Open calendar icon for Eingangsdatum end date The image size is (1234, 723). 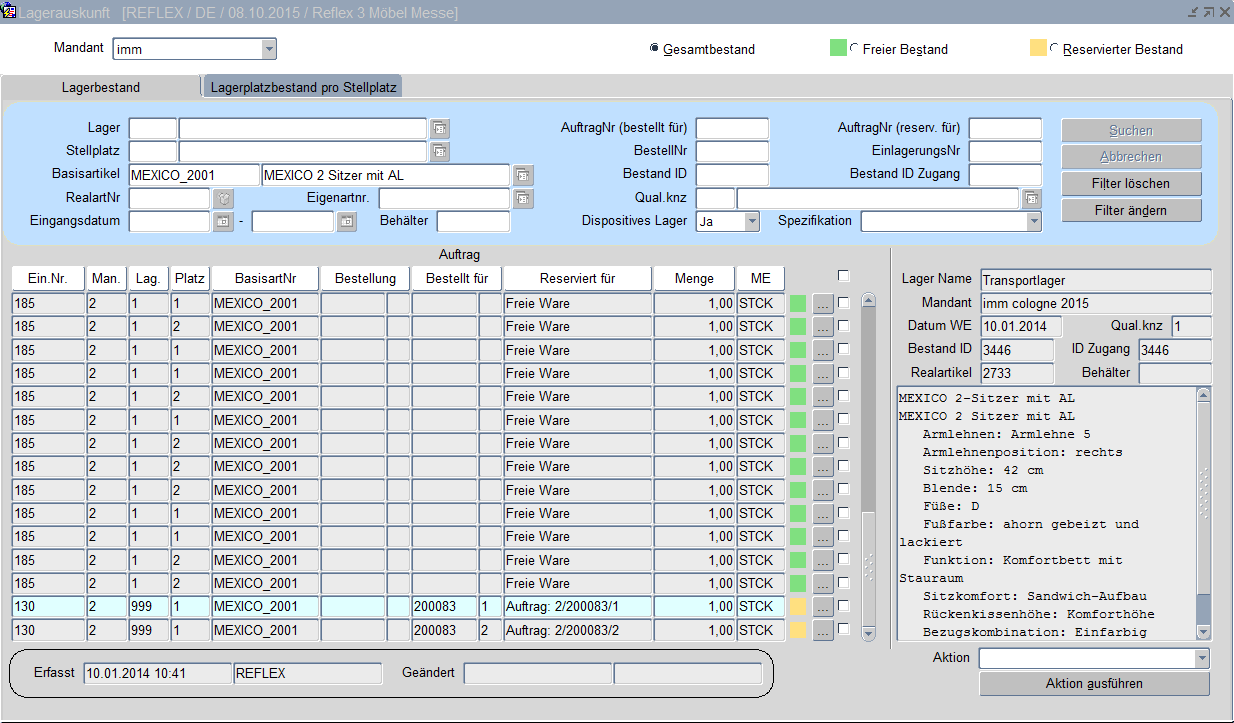[x=346, y=221]
